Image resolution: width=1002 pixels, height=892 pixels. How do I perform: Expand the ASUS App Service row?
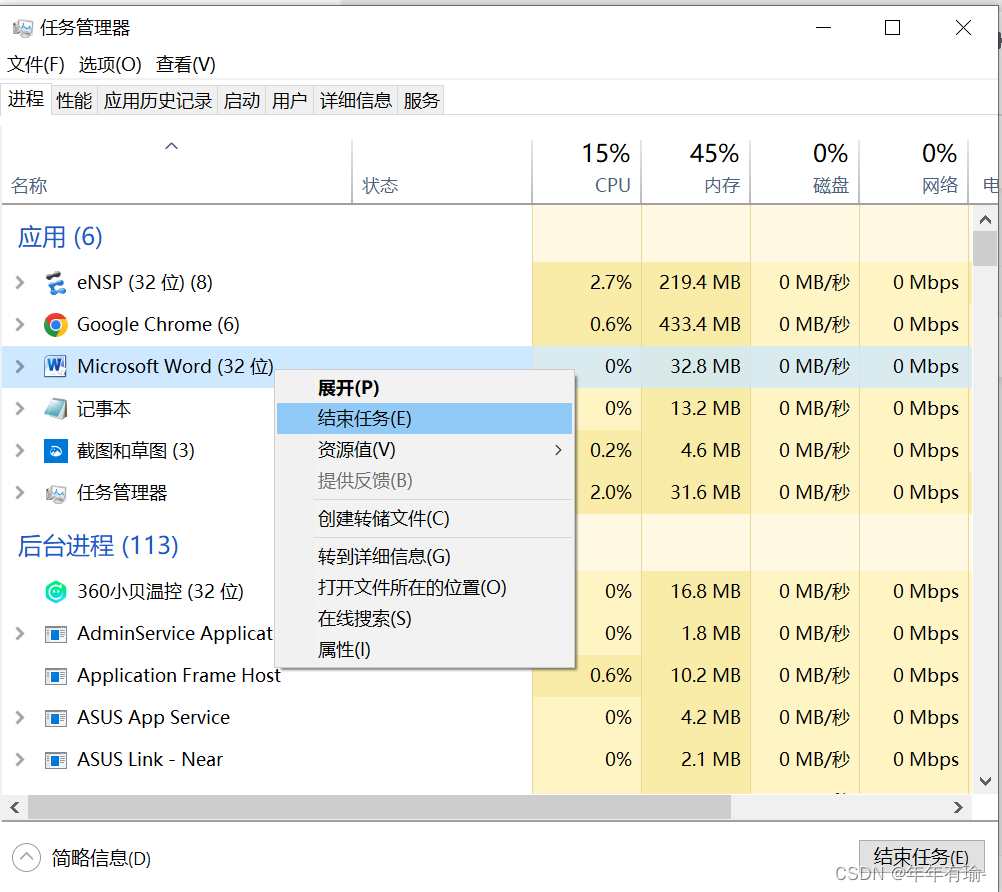point(20,718)
